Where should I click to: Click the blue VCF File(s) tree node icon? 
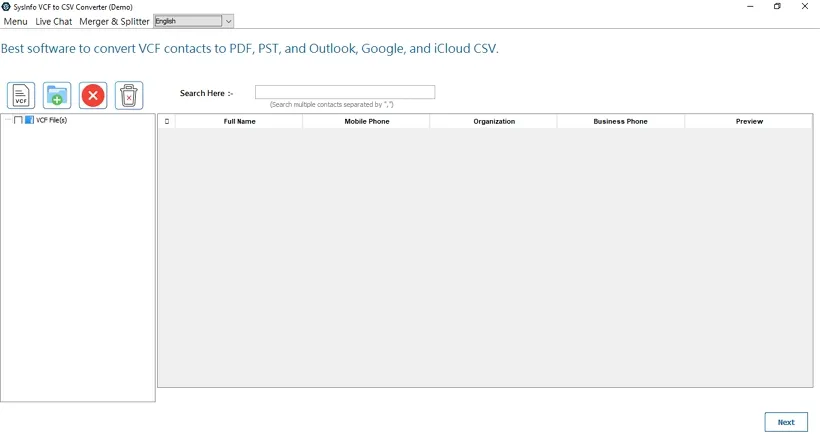(x=29, y=120)
